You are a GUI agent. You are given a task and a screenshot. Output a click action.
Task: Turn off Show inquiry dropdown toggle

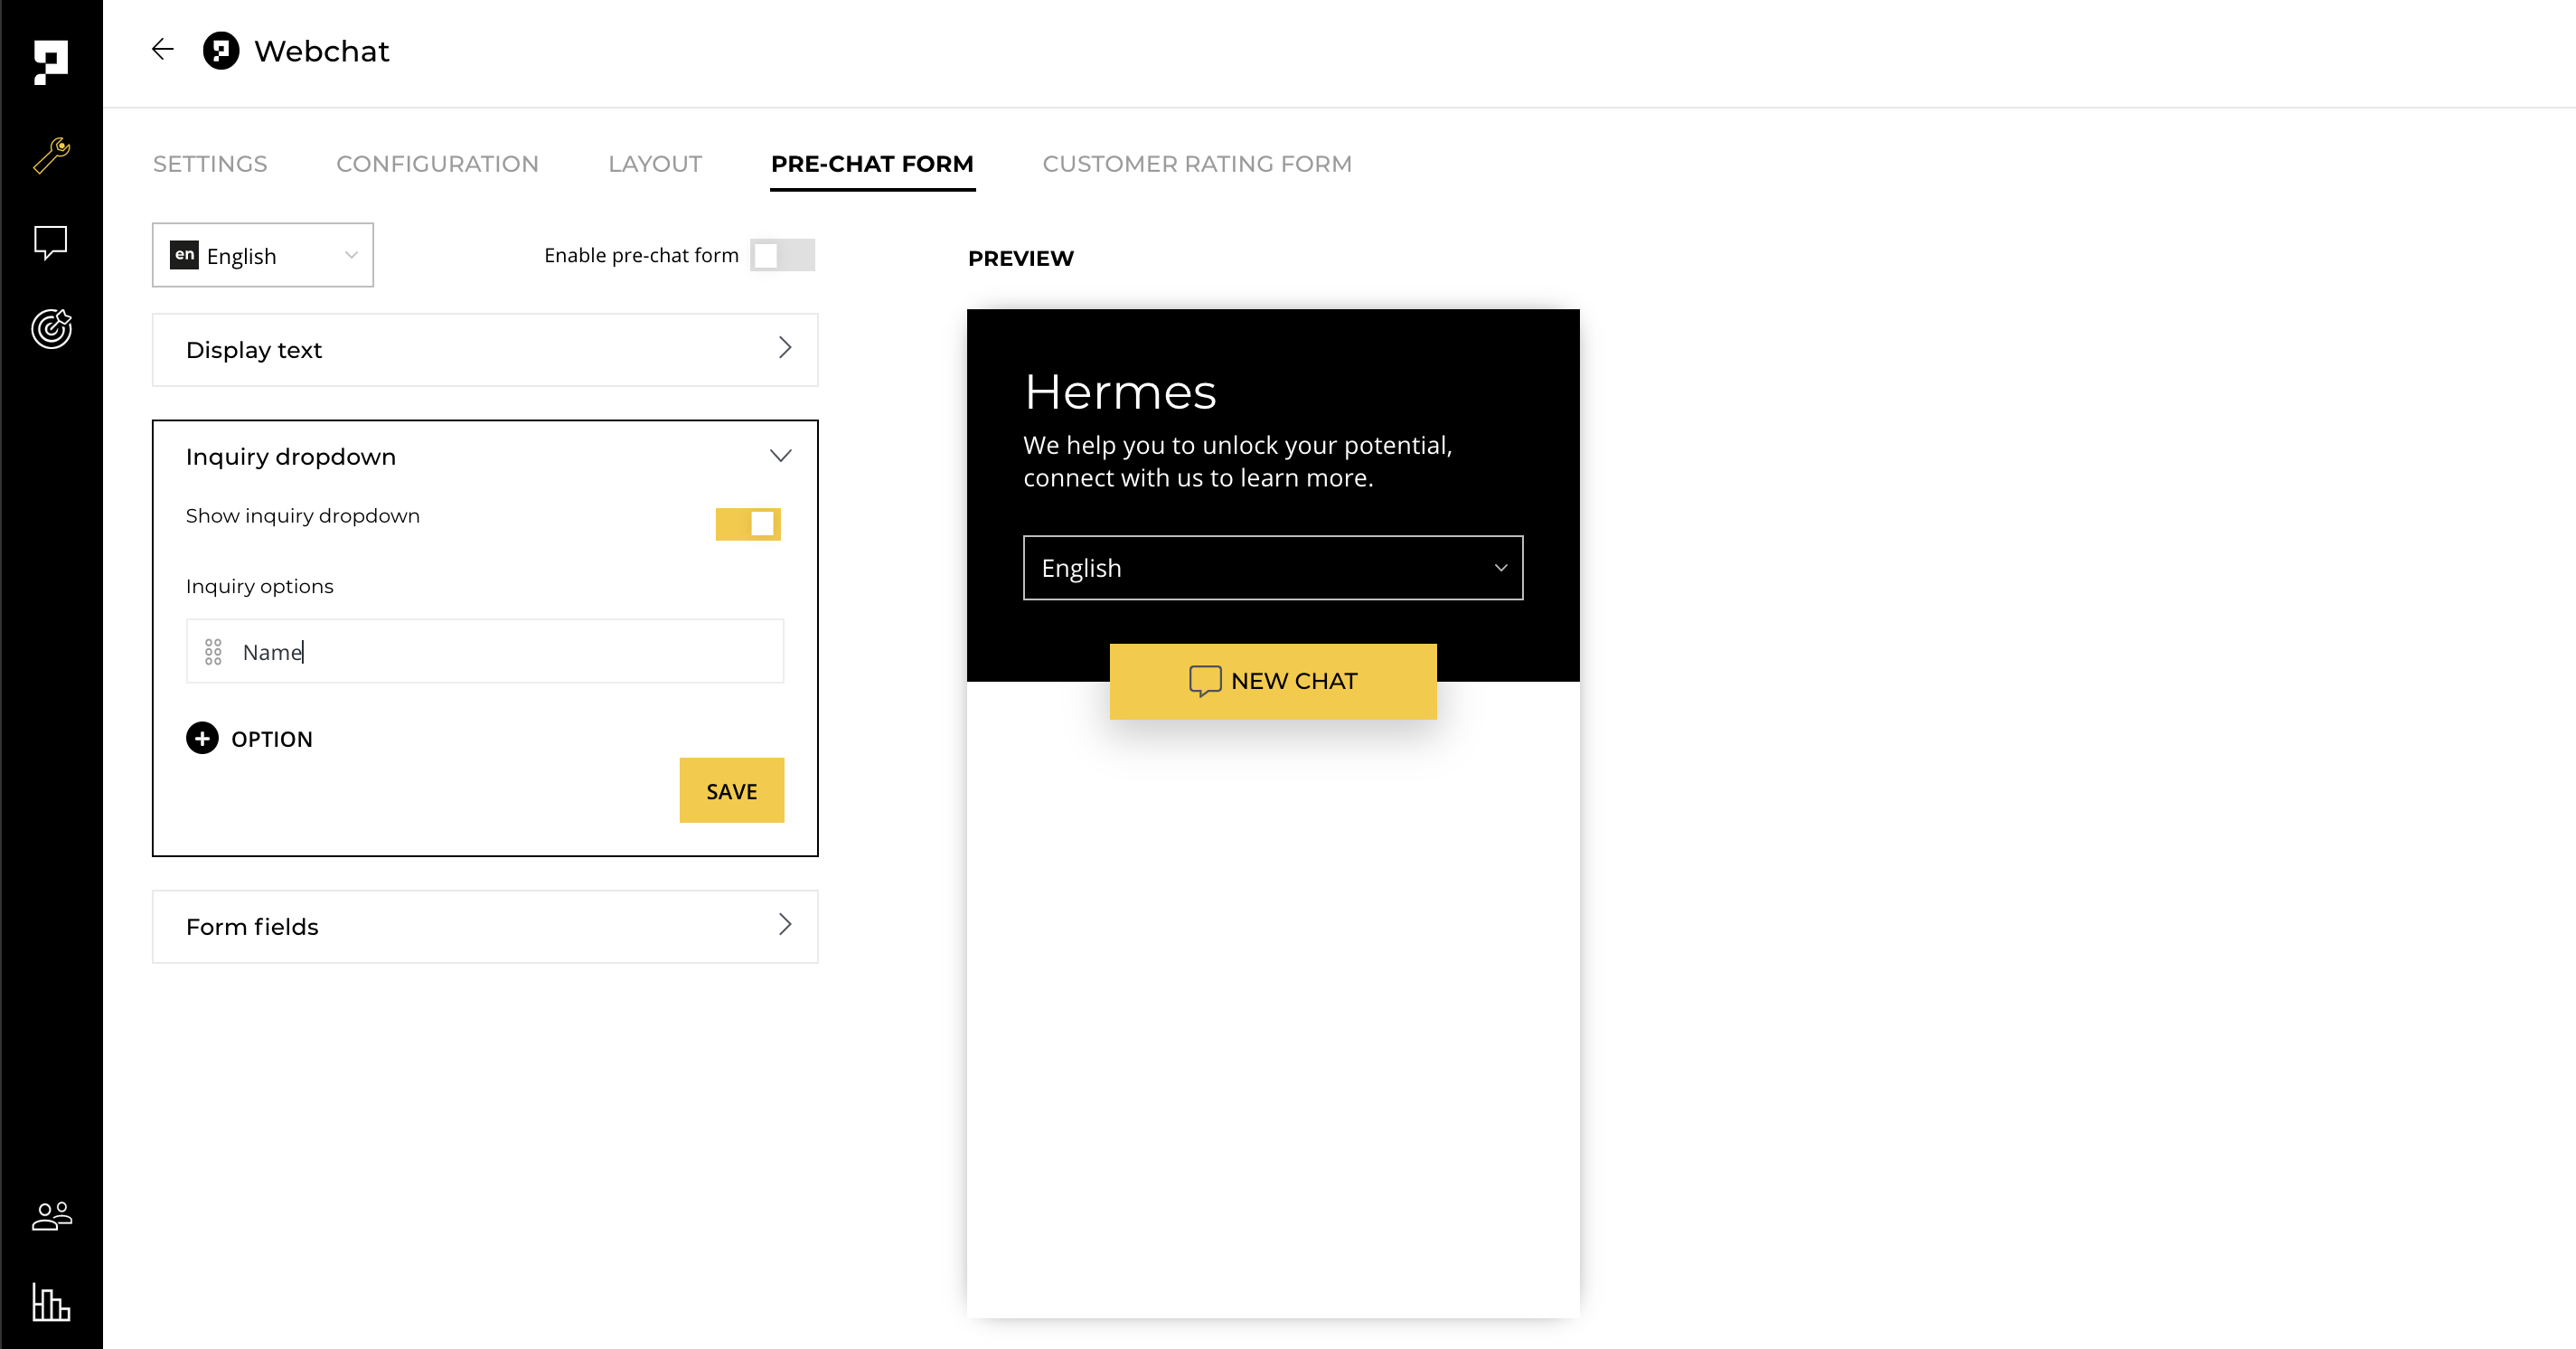point(748,523)
